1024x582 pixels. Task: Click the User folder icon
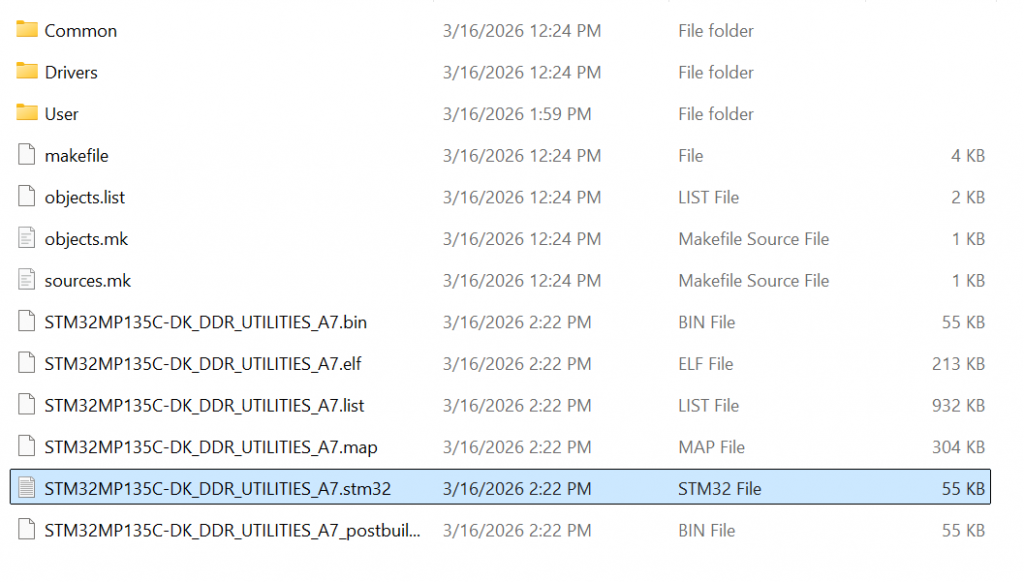pos(27,114)
